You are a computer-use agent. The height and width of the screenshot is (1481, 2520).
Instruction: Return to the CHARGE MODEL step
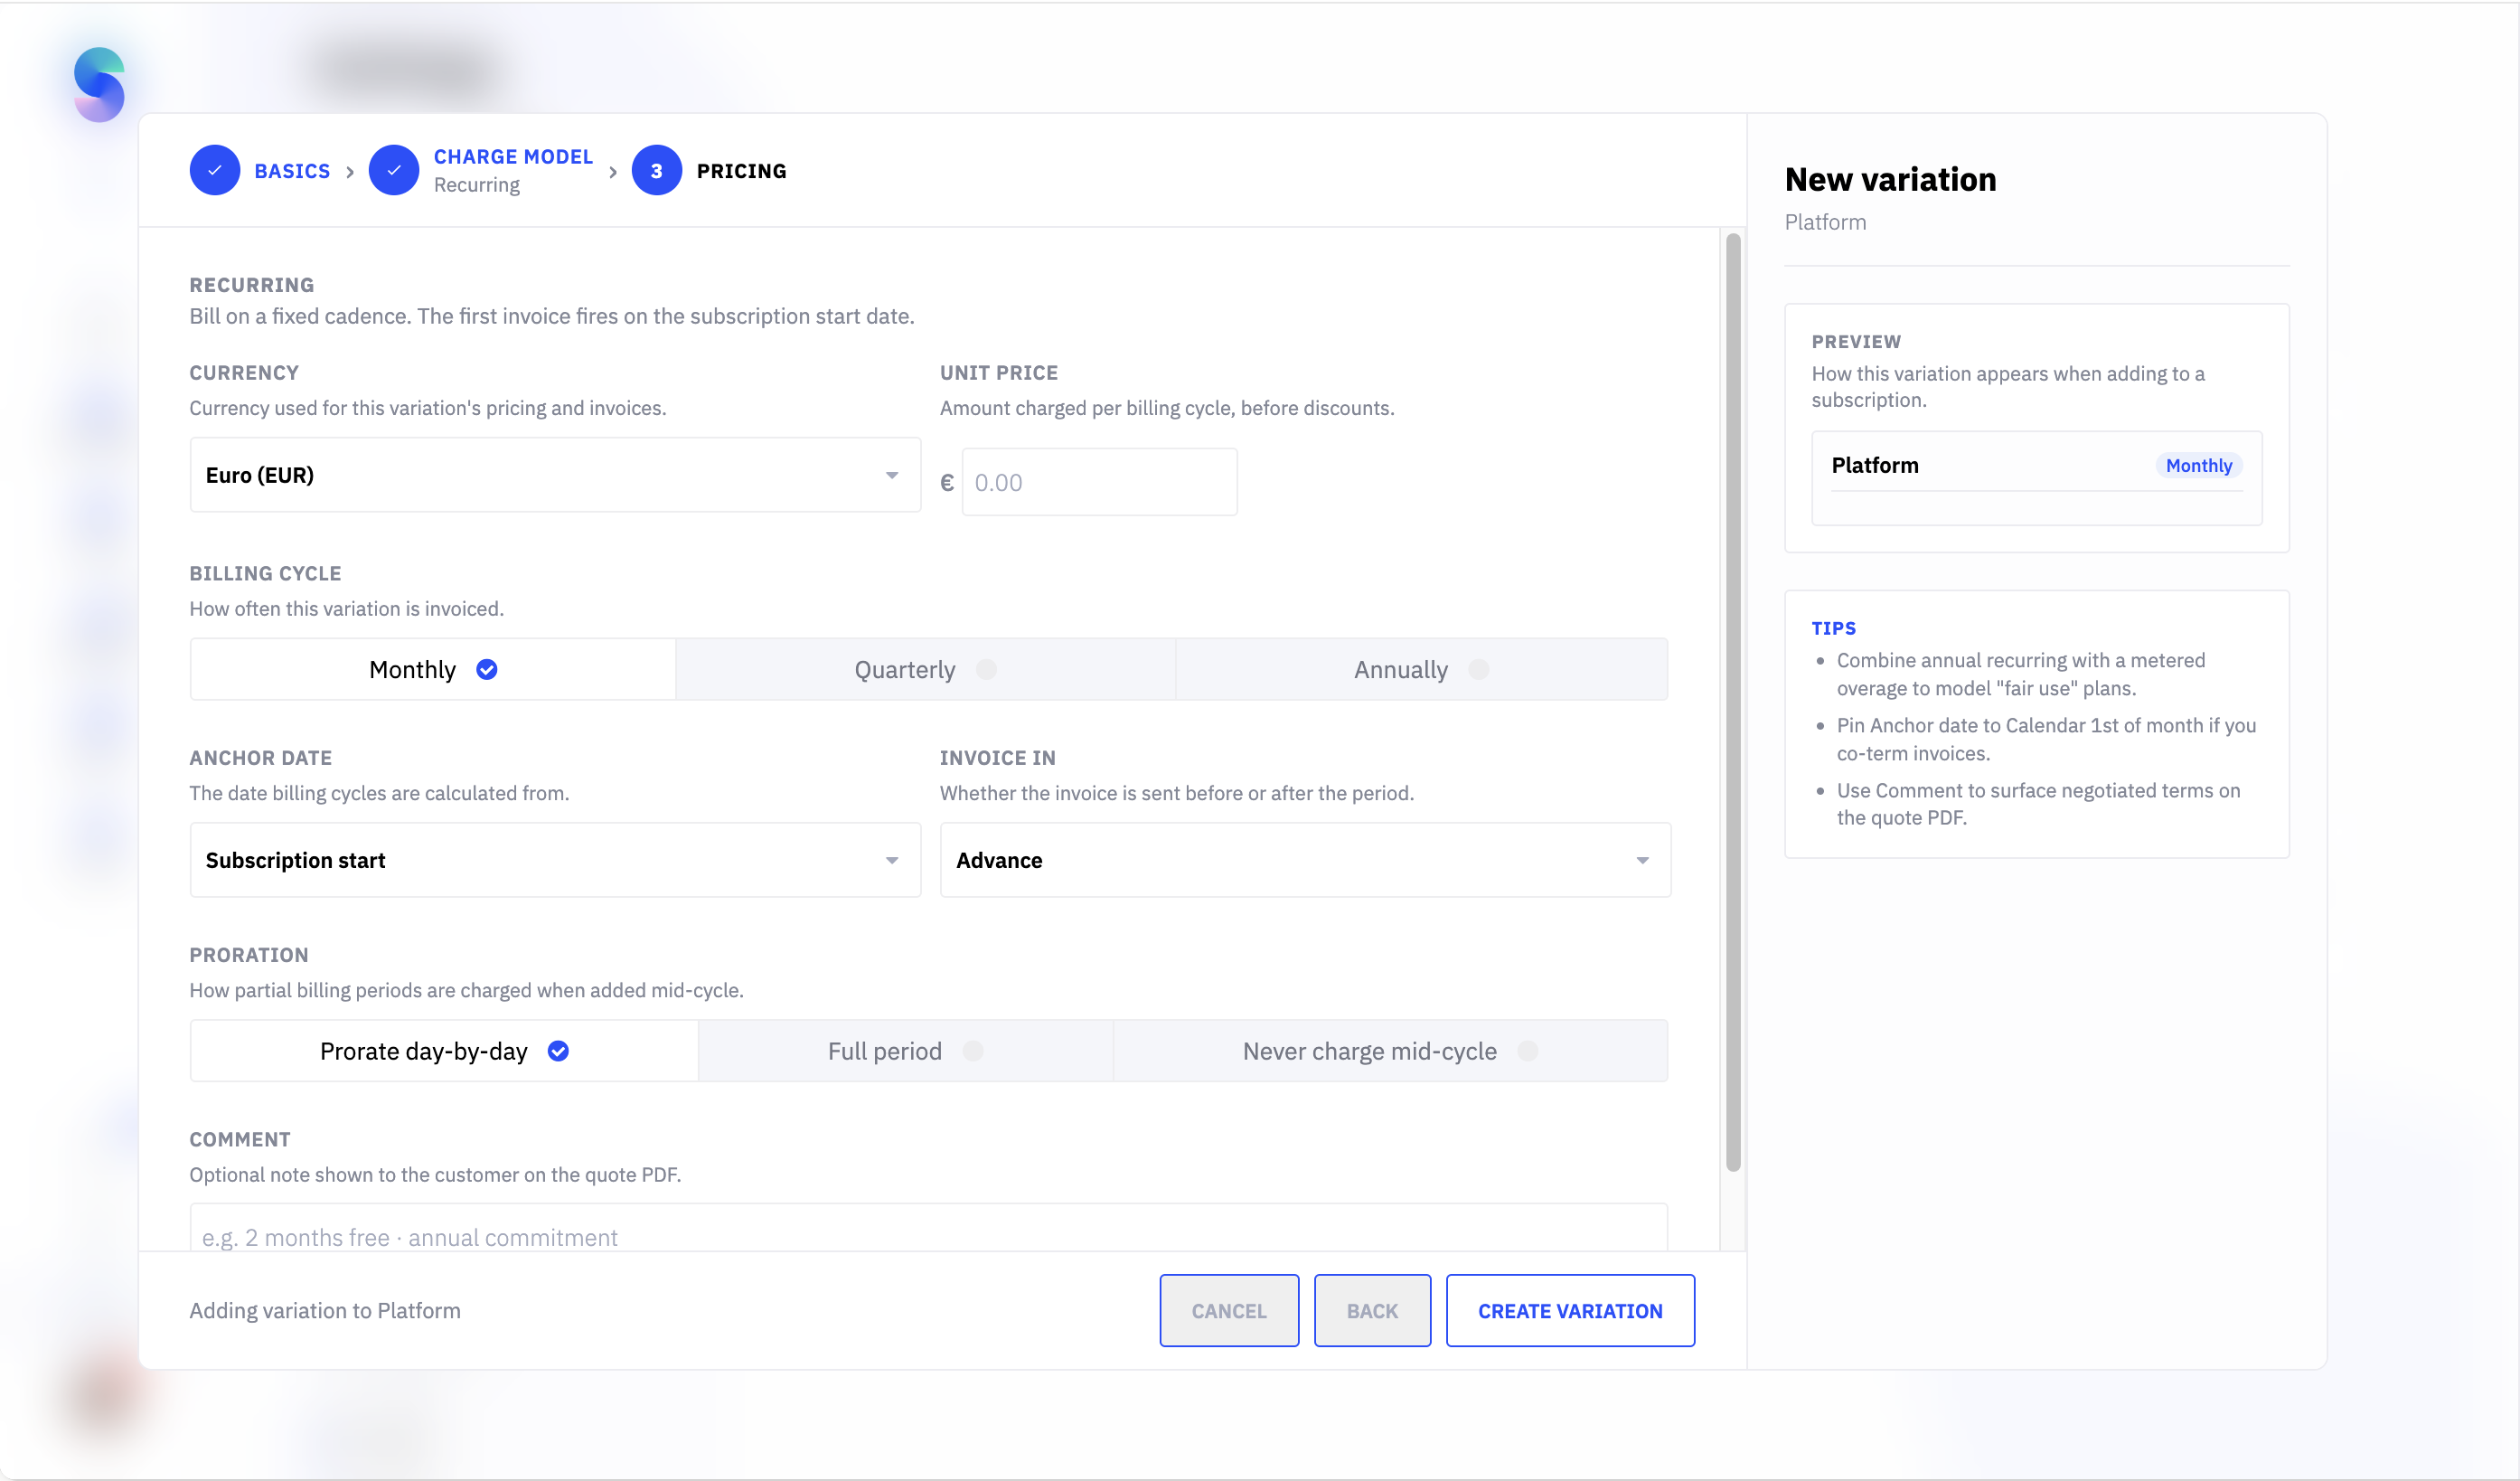click(513, 157)
